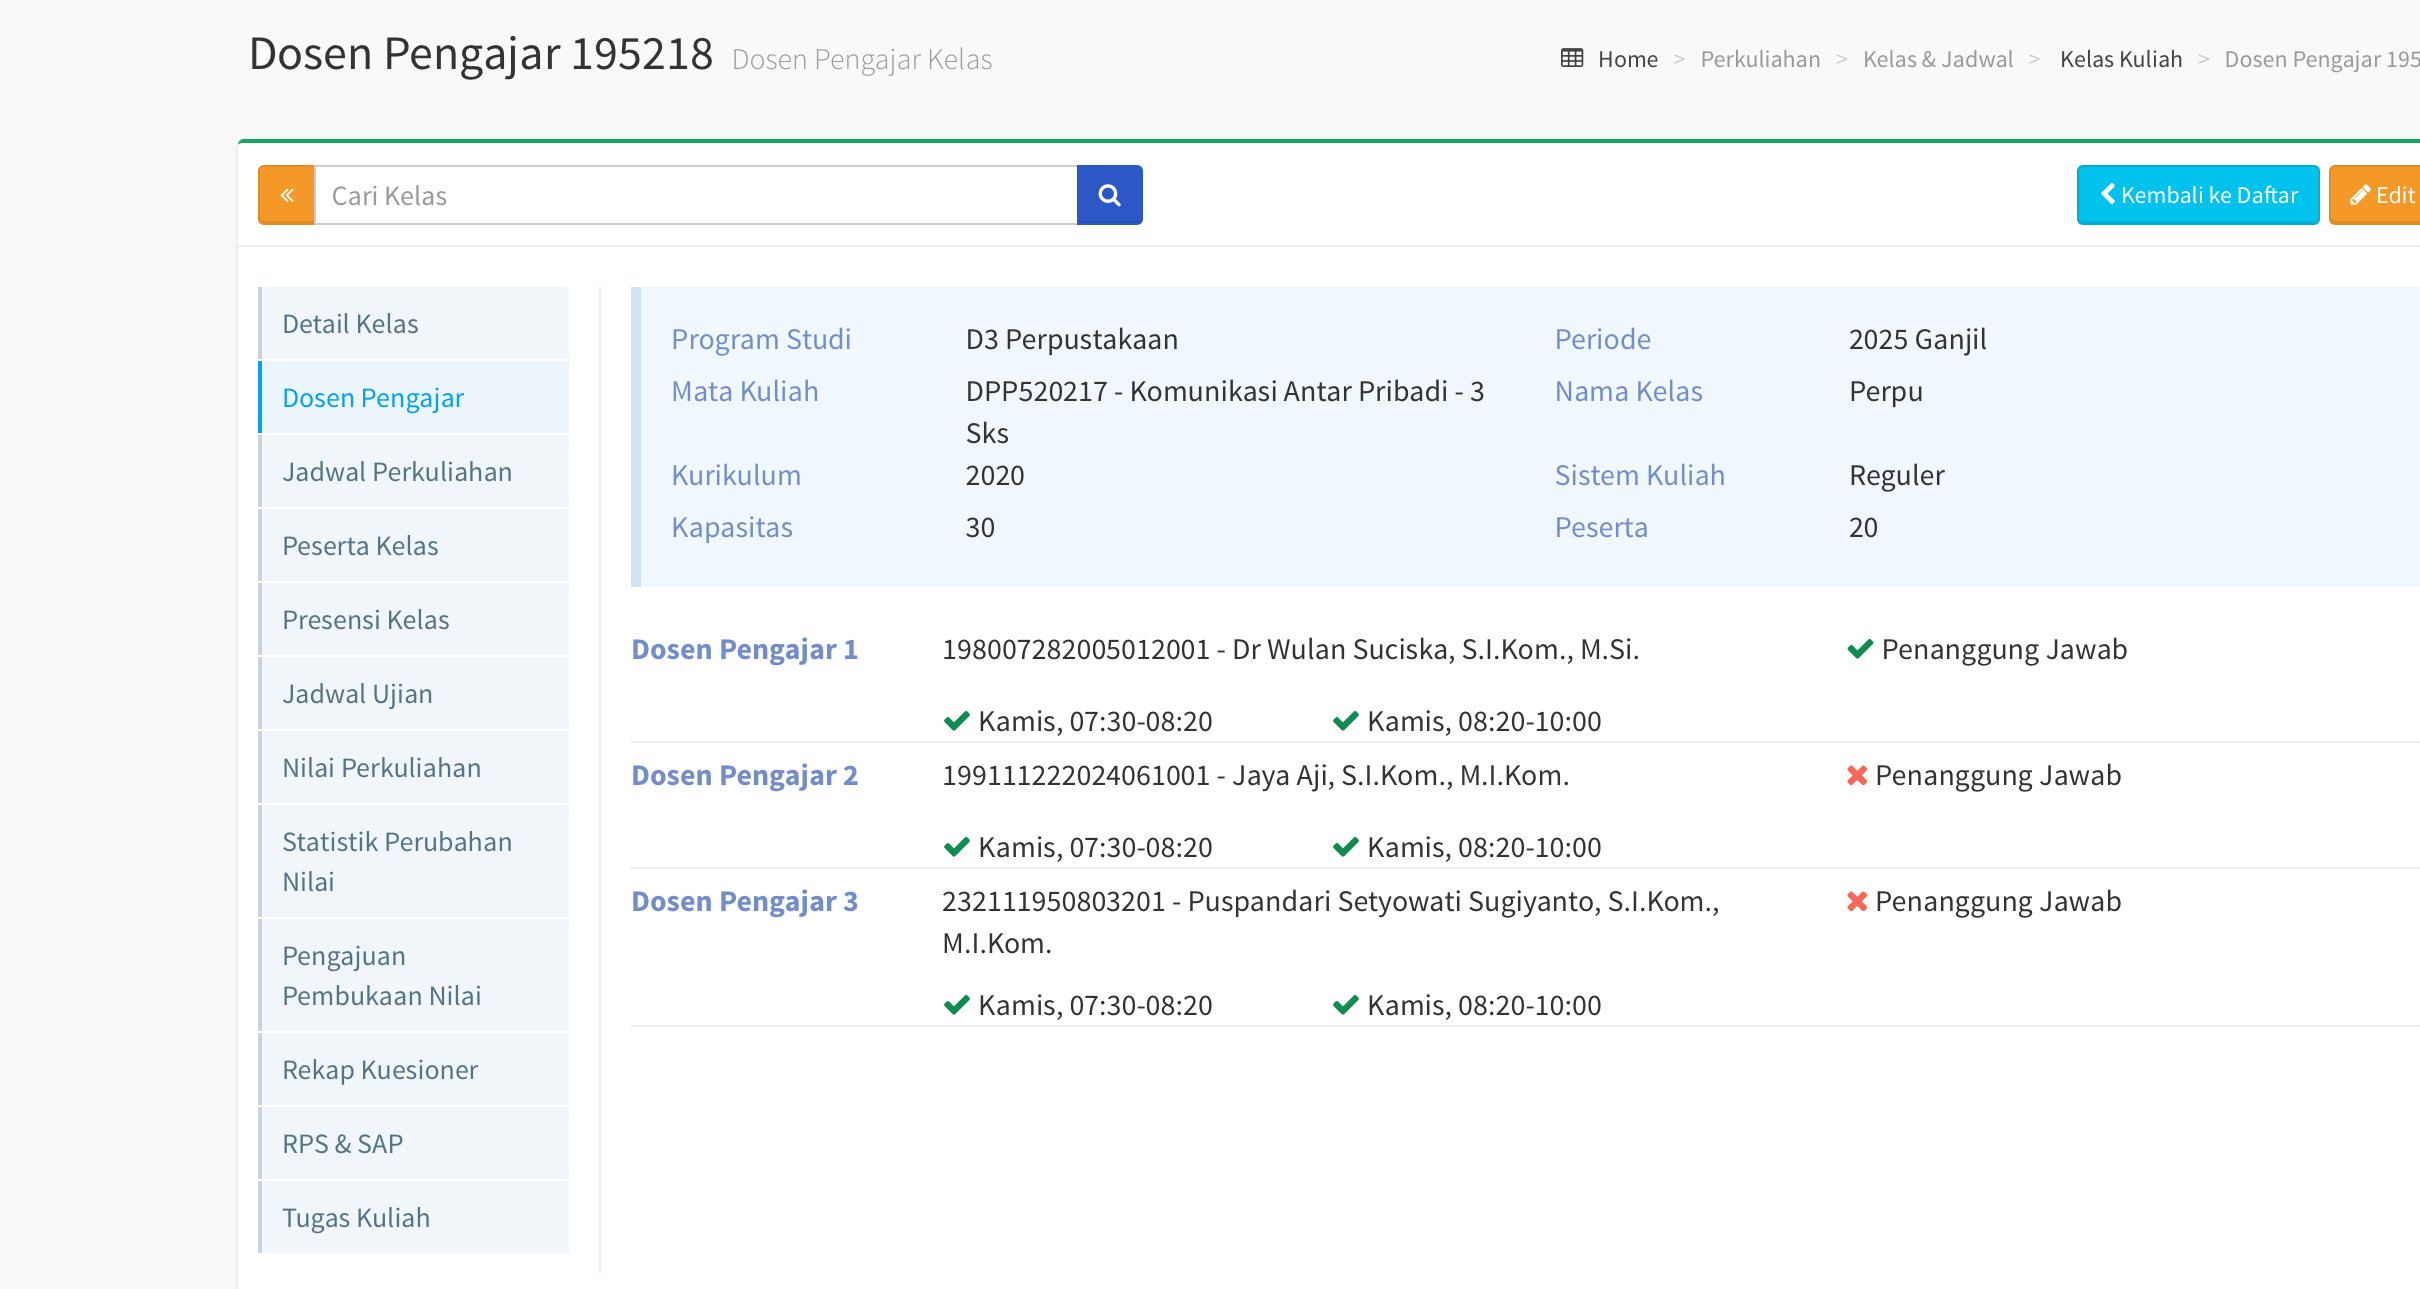
Task: Open RPS & SAP menu item
Action: click(342, 1144)
